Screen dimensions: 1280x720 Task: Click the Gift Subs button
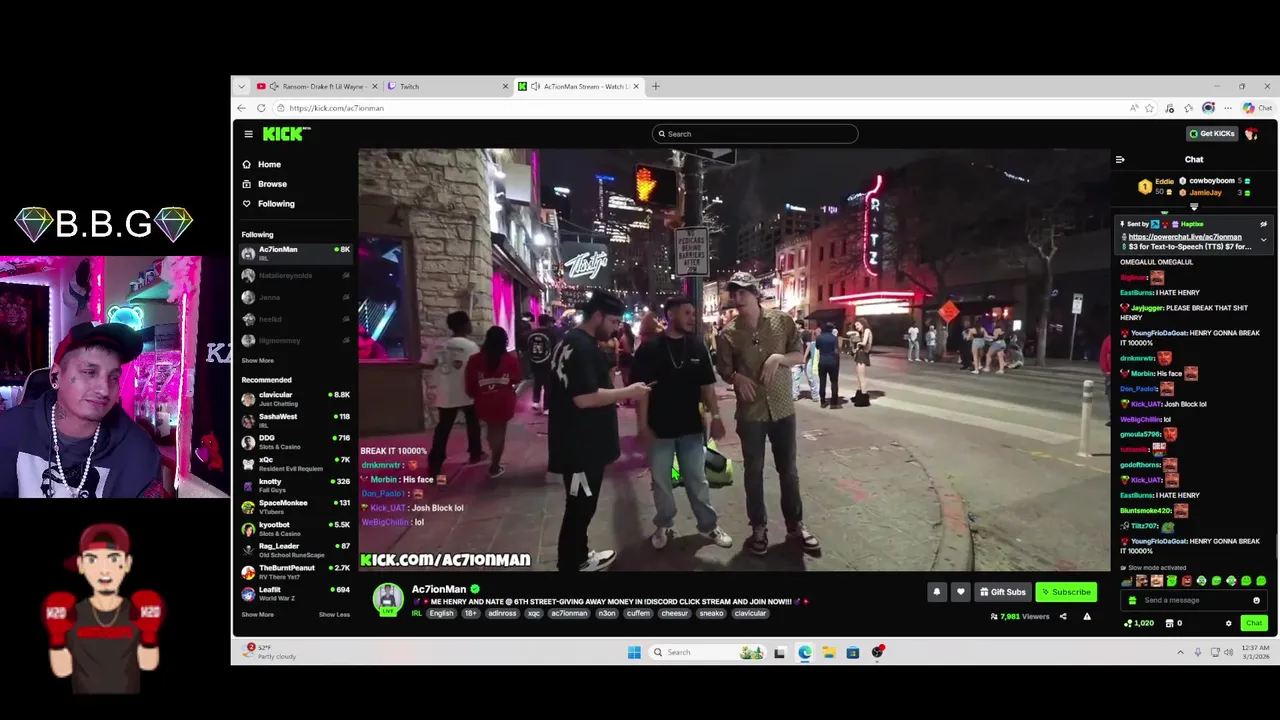click(x=1003, y=592)
